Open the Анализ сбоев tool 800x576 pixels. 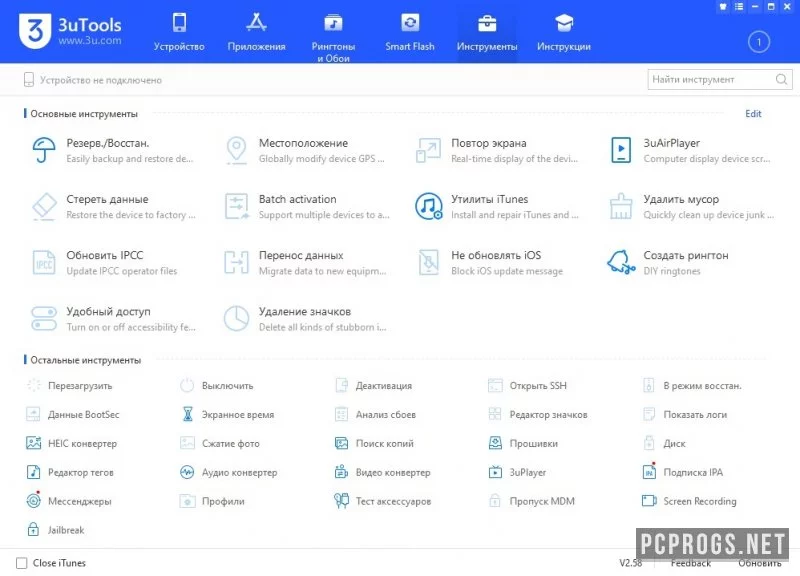point(375,414)
